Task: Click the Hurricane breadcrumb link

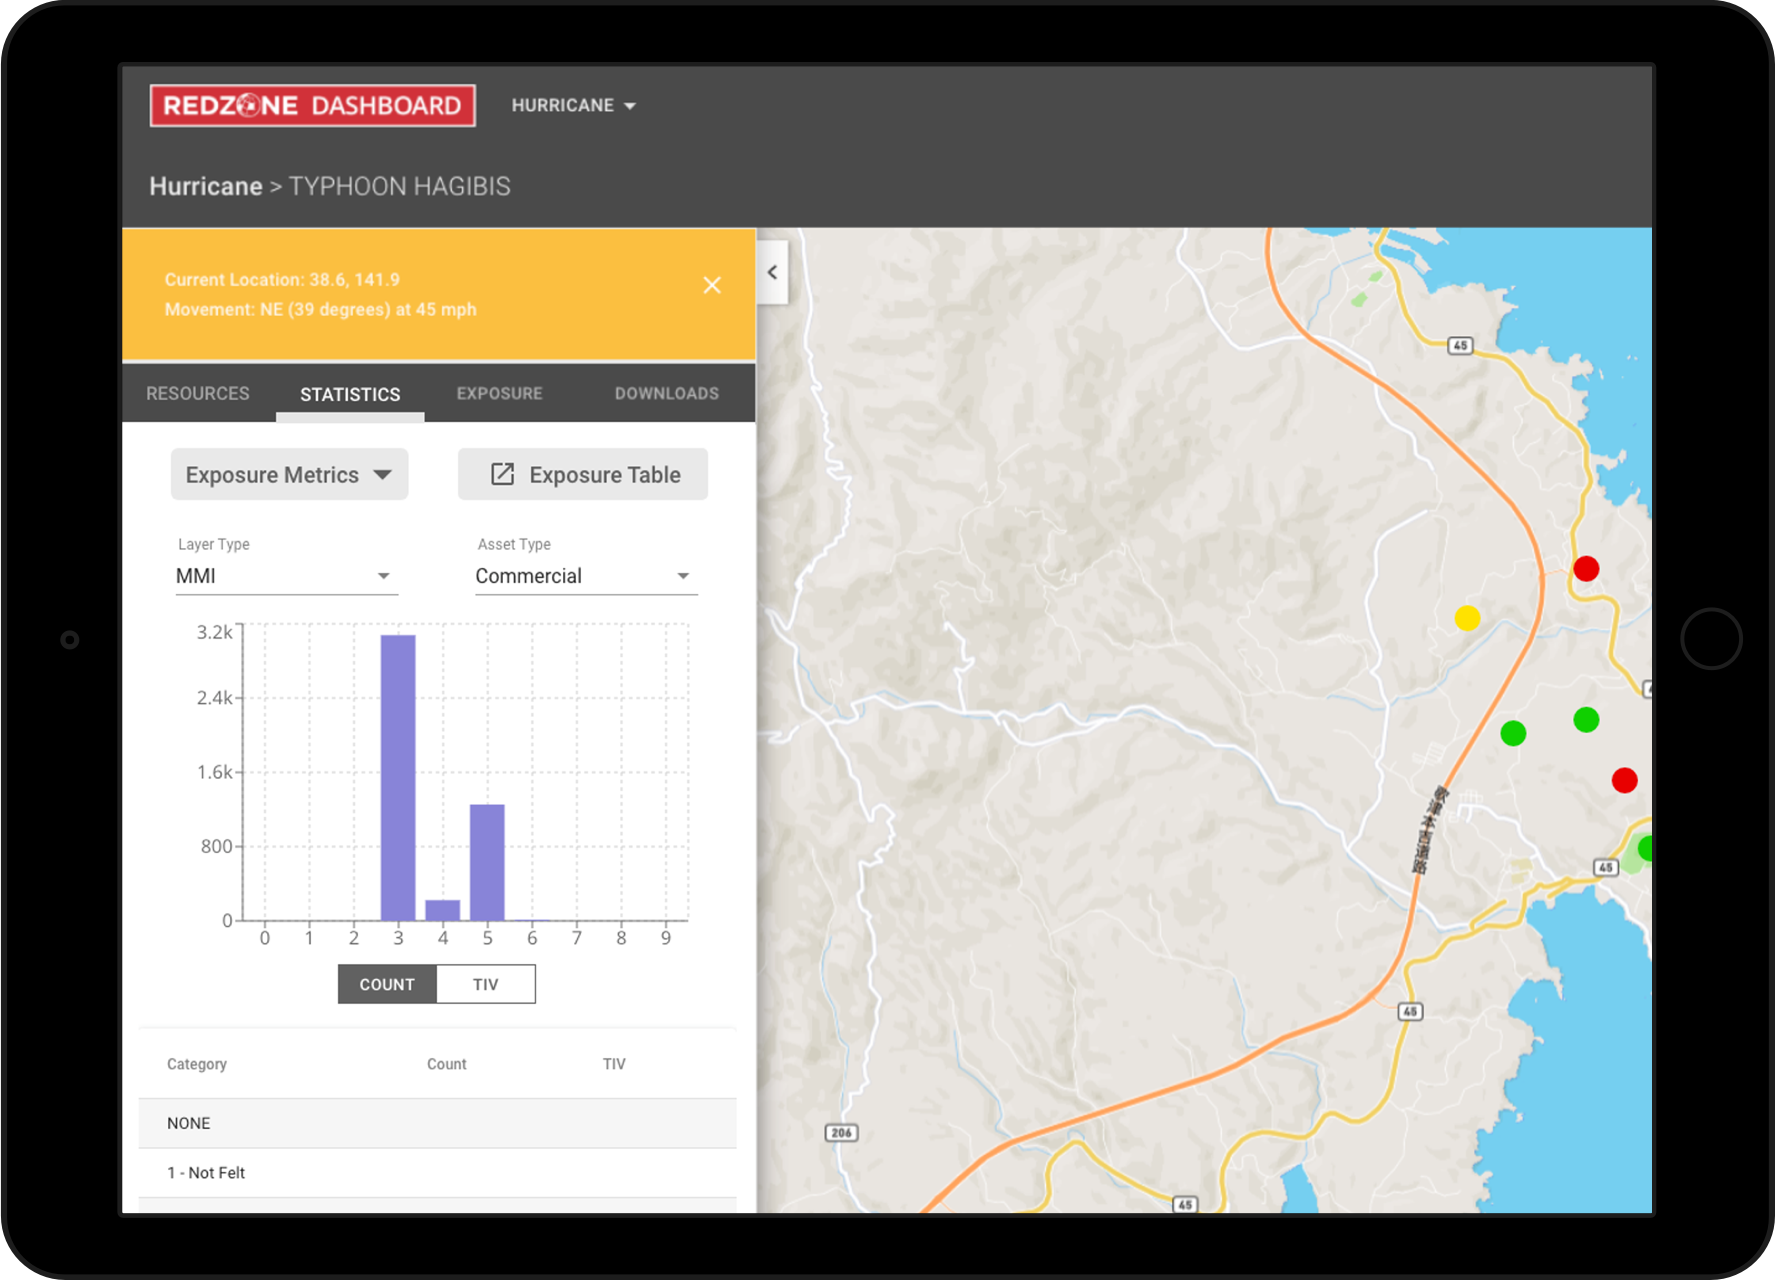Action: [205, 186]
